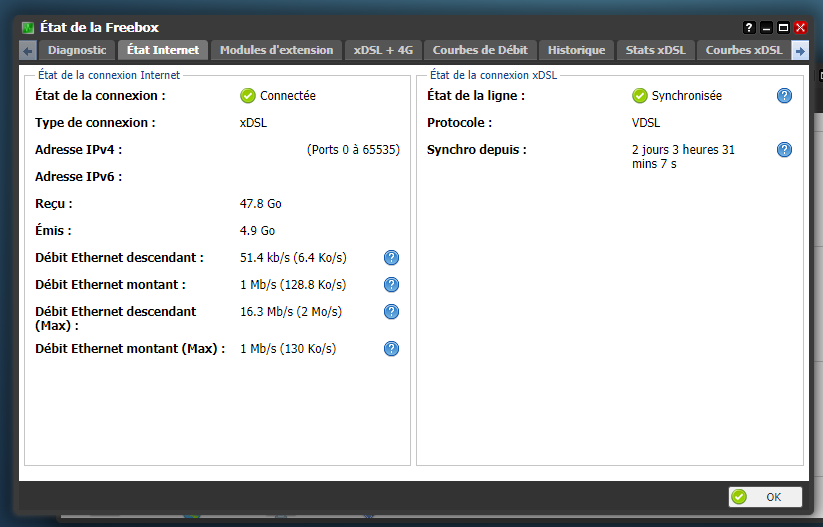The image size is (823, 527).
Task: Click 'État de la connexion xDSL' group title
Action: pyautogui.click(x=493, y=75)
